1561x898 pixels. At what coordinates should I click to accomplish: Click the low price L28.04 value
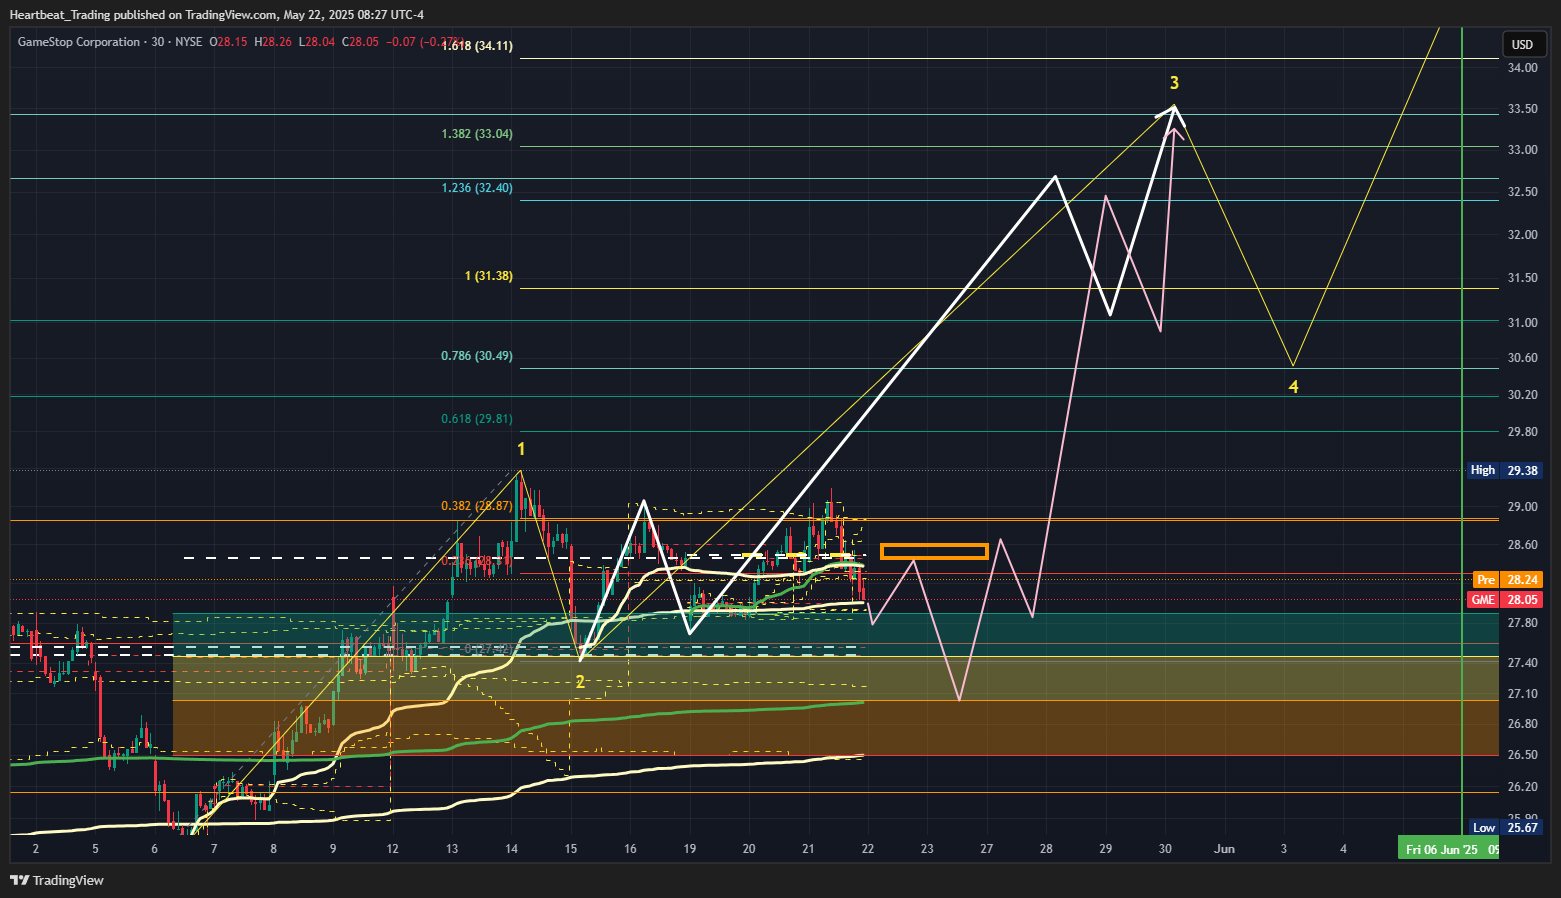coord(317,42)
